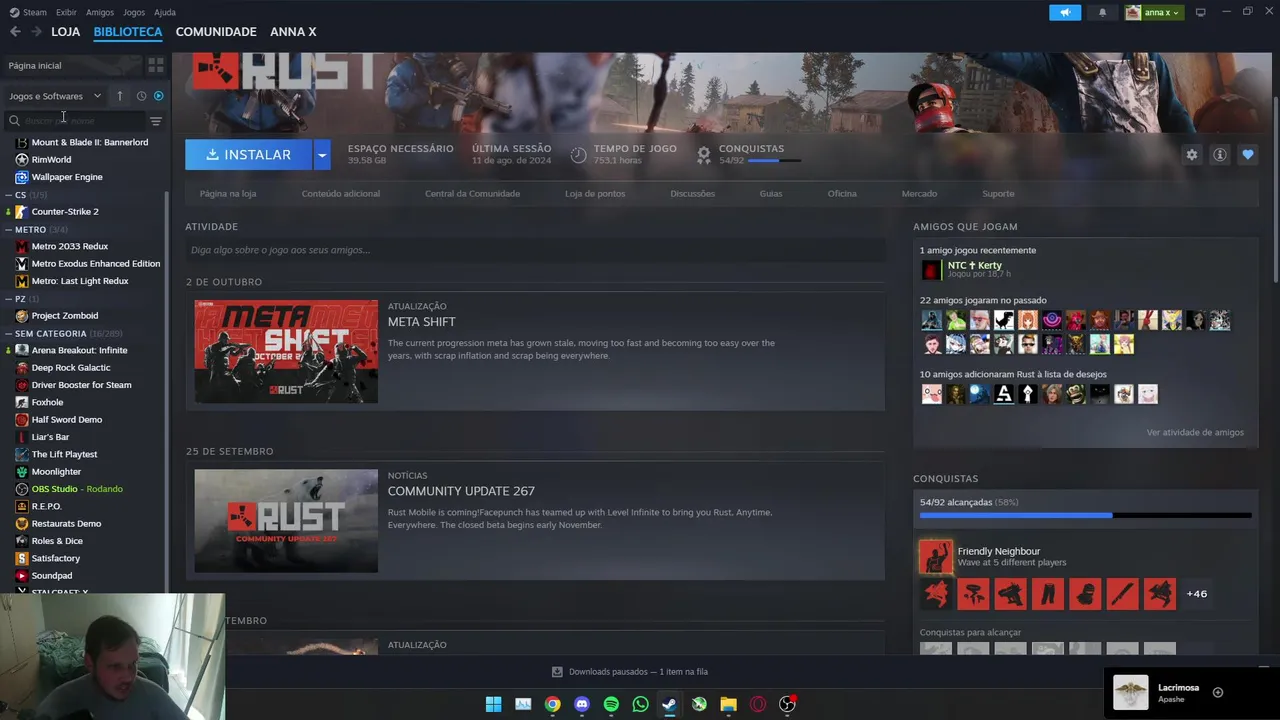The image size is (1280, 720).
Task: Open the arrow dropdown beside INSTALAR
Action: click(x=322, y=155)
